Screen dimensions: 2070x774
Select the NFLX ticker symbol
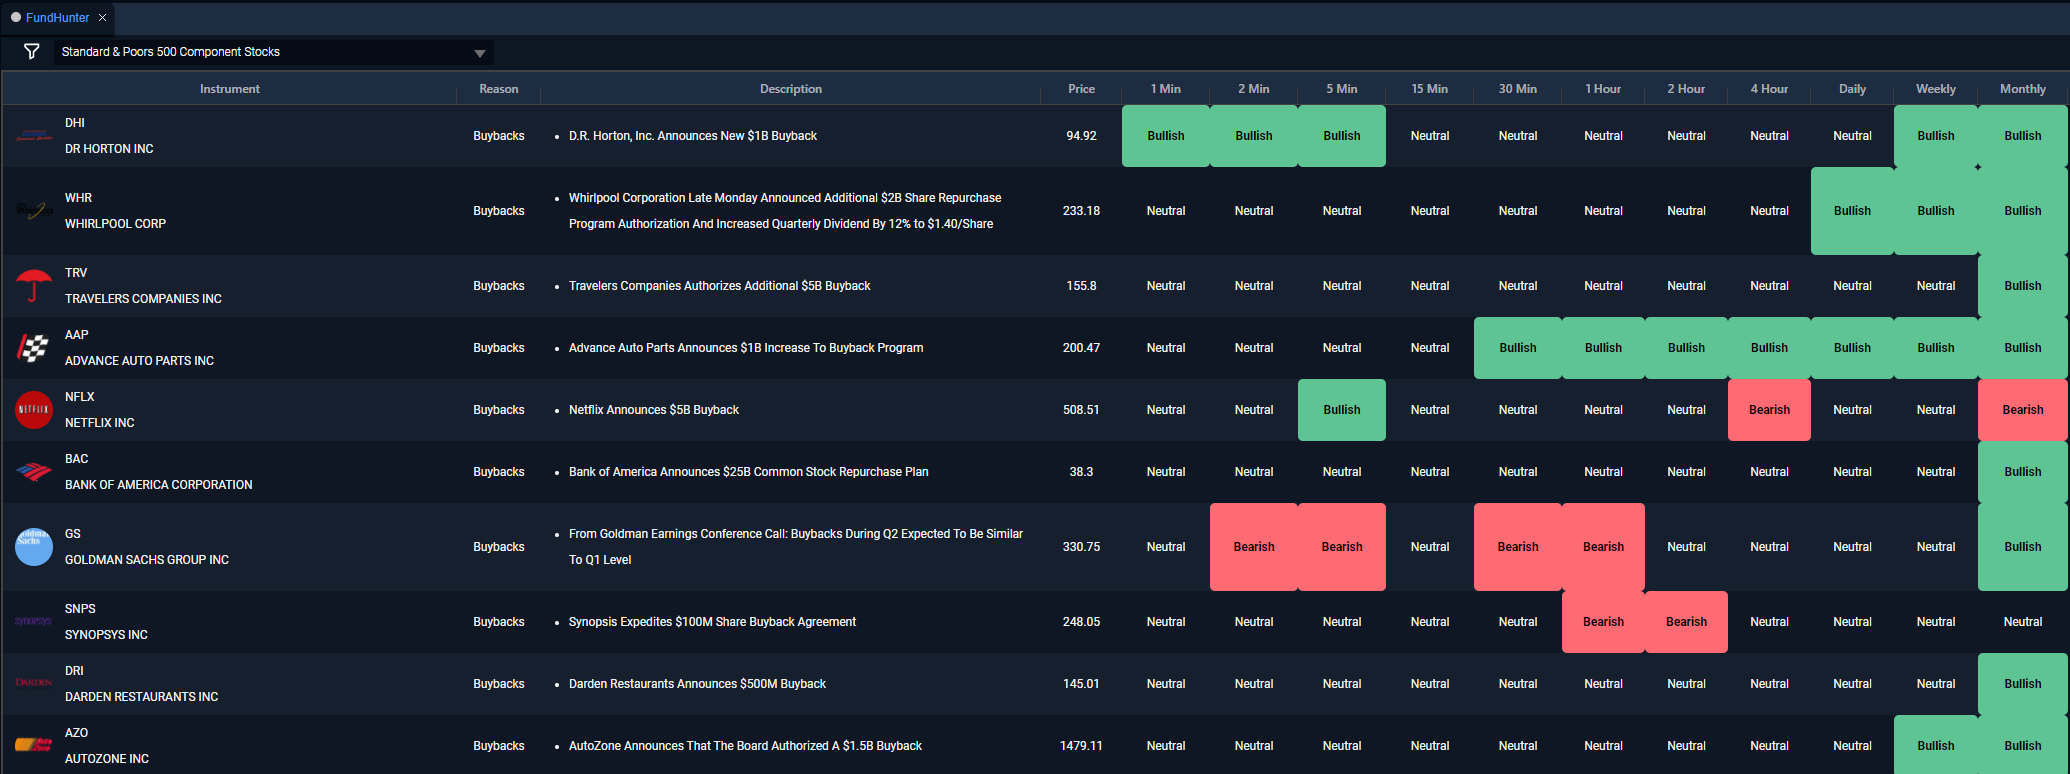(80, 397)
